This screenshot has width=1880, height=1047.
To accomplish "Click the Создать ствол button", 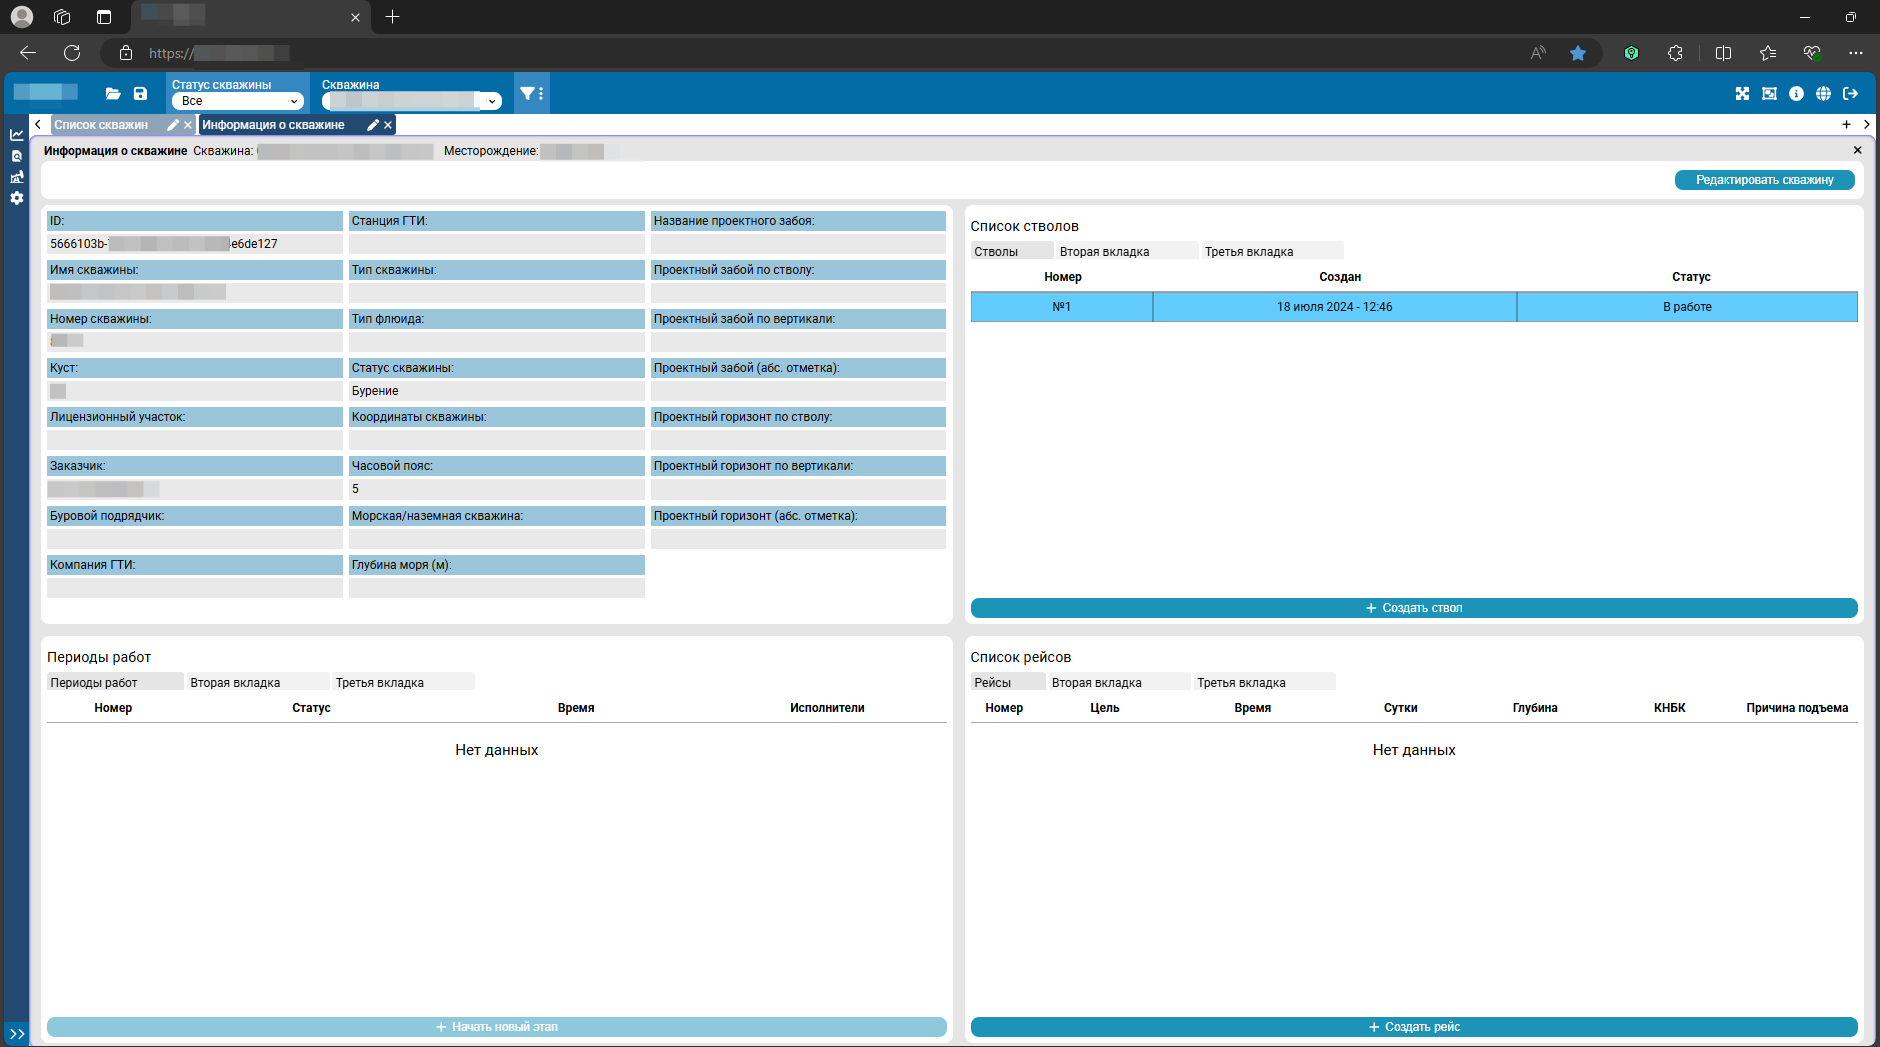I will pyautogui.click(x=1413, y=608).
